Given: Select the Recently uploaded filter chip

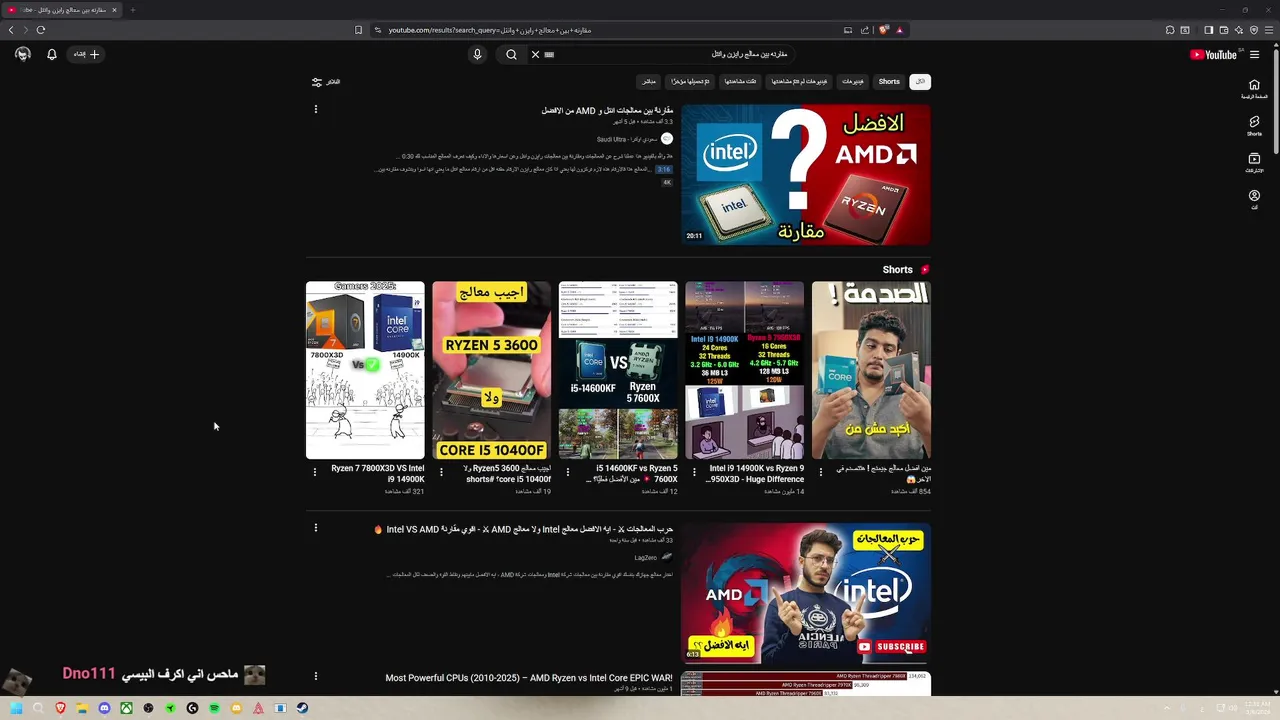Looking at the screenshot, I should 690,82.
